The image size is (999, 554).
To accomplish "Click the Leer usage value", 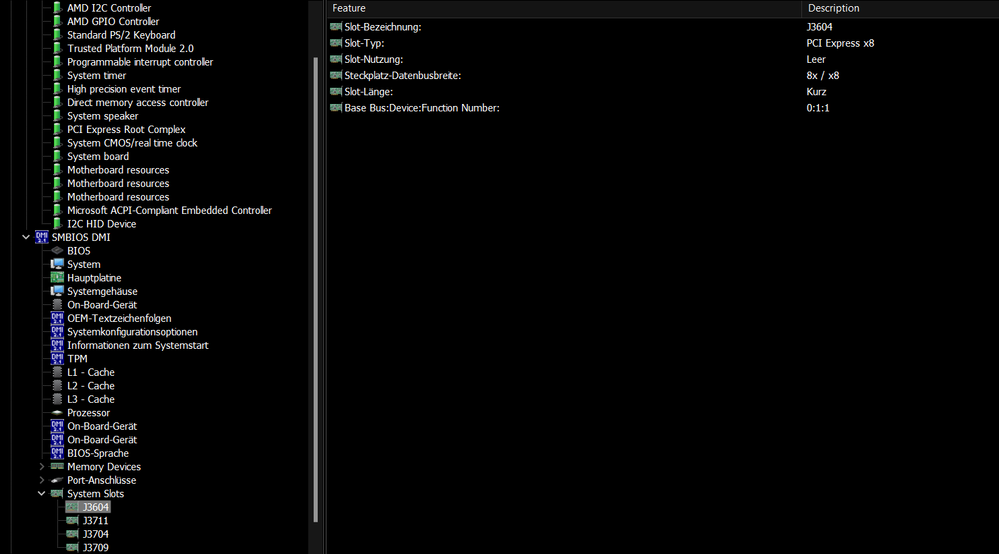I will (816, 59).
